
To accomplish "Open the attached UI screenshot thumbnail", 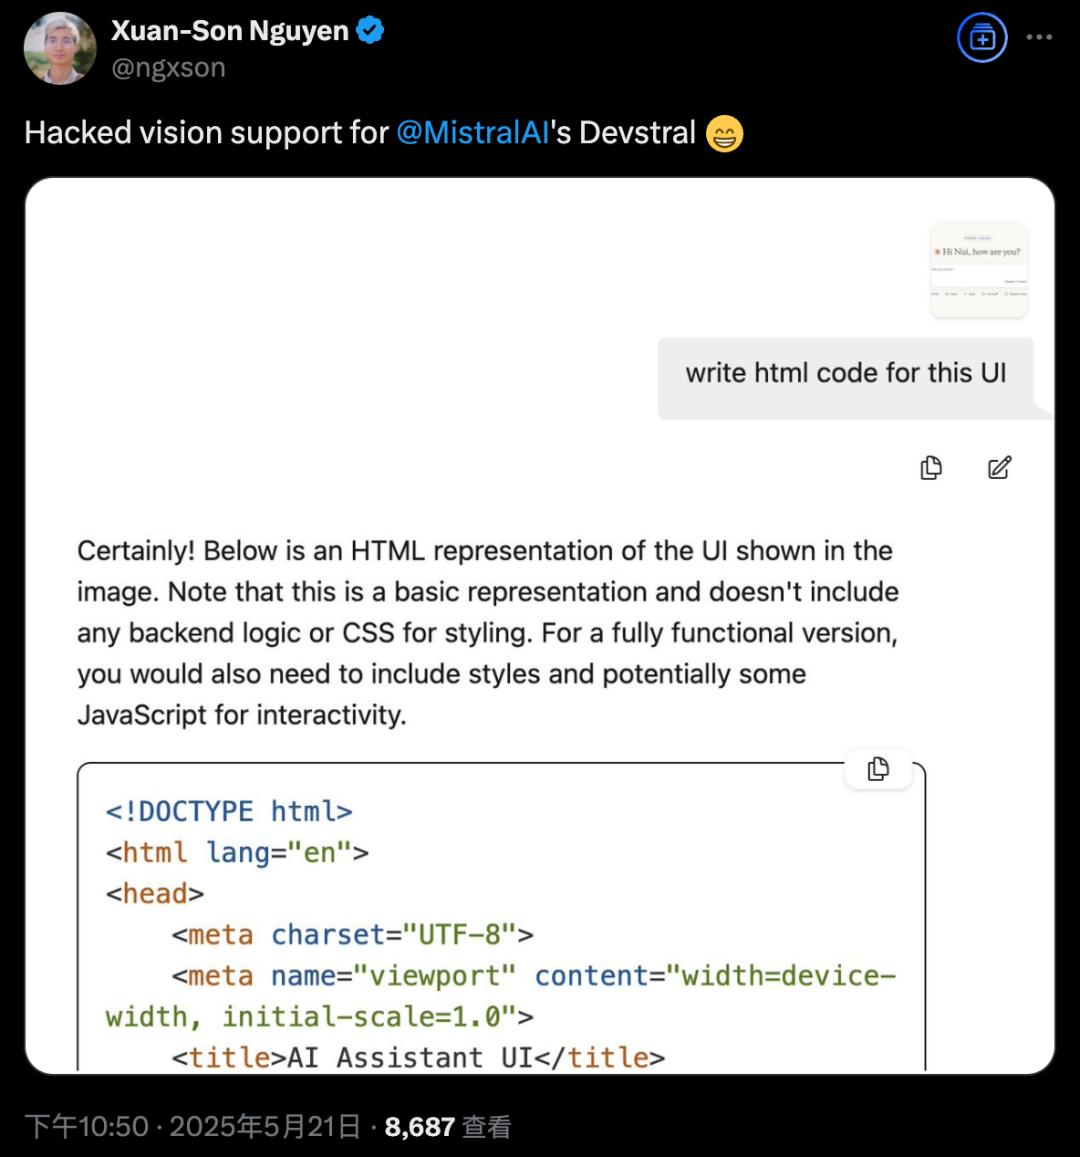I will (x=979, y=270).
